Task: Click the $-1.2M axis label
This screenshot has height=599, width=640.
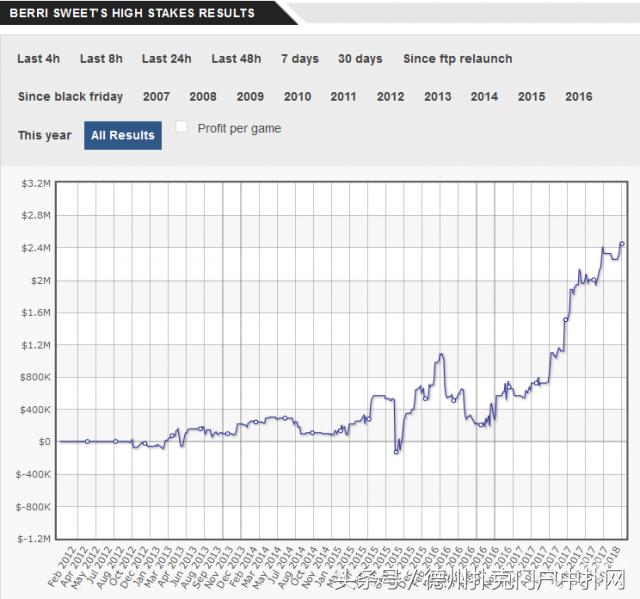Action: click(34, 539)
